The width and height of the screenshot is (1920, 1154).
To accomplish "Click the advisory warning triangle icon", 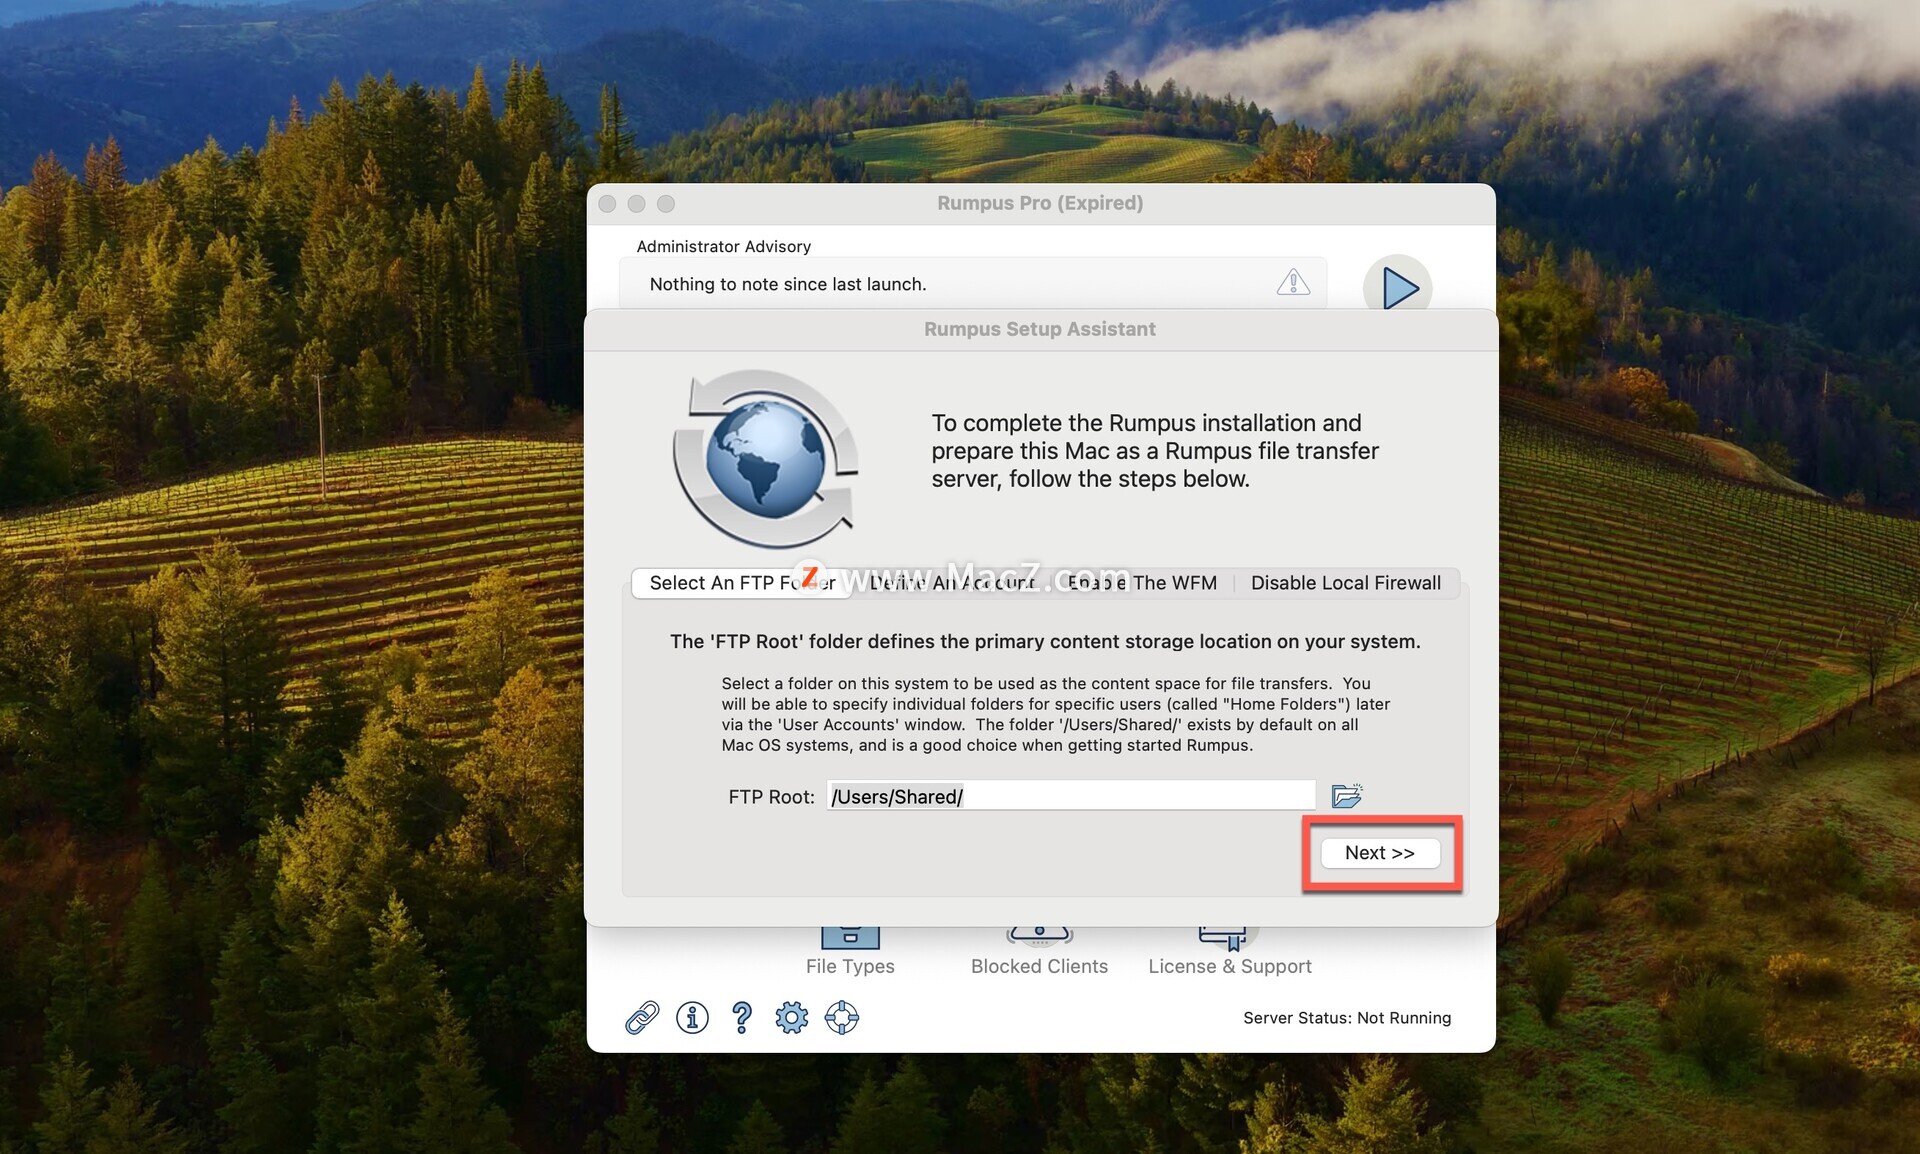I will pyautogui.click(x=1293, y=283).
